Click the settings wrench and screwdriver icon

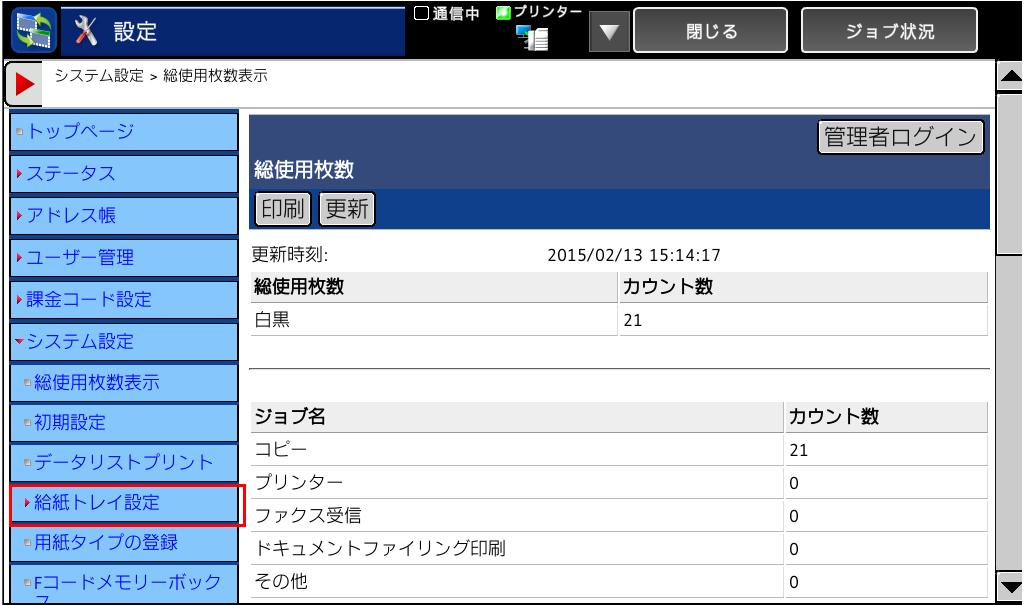pos(87,31)
